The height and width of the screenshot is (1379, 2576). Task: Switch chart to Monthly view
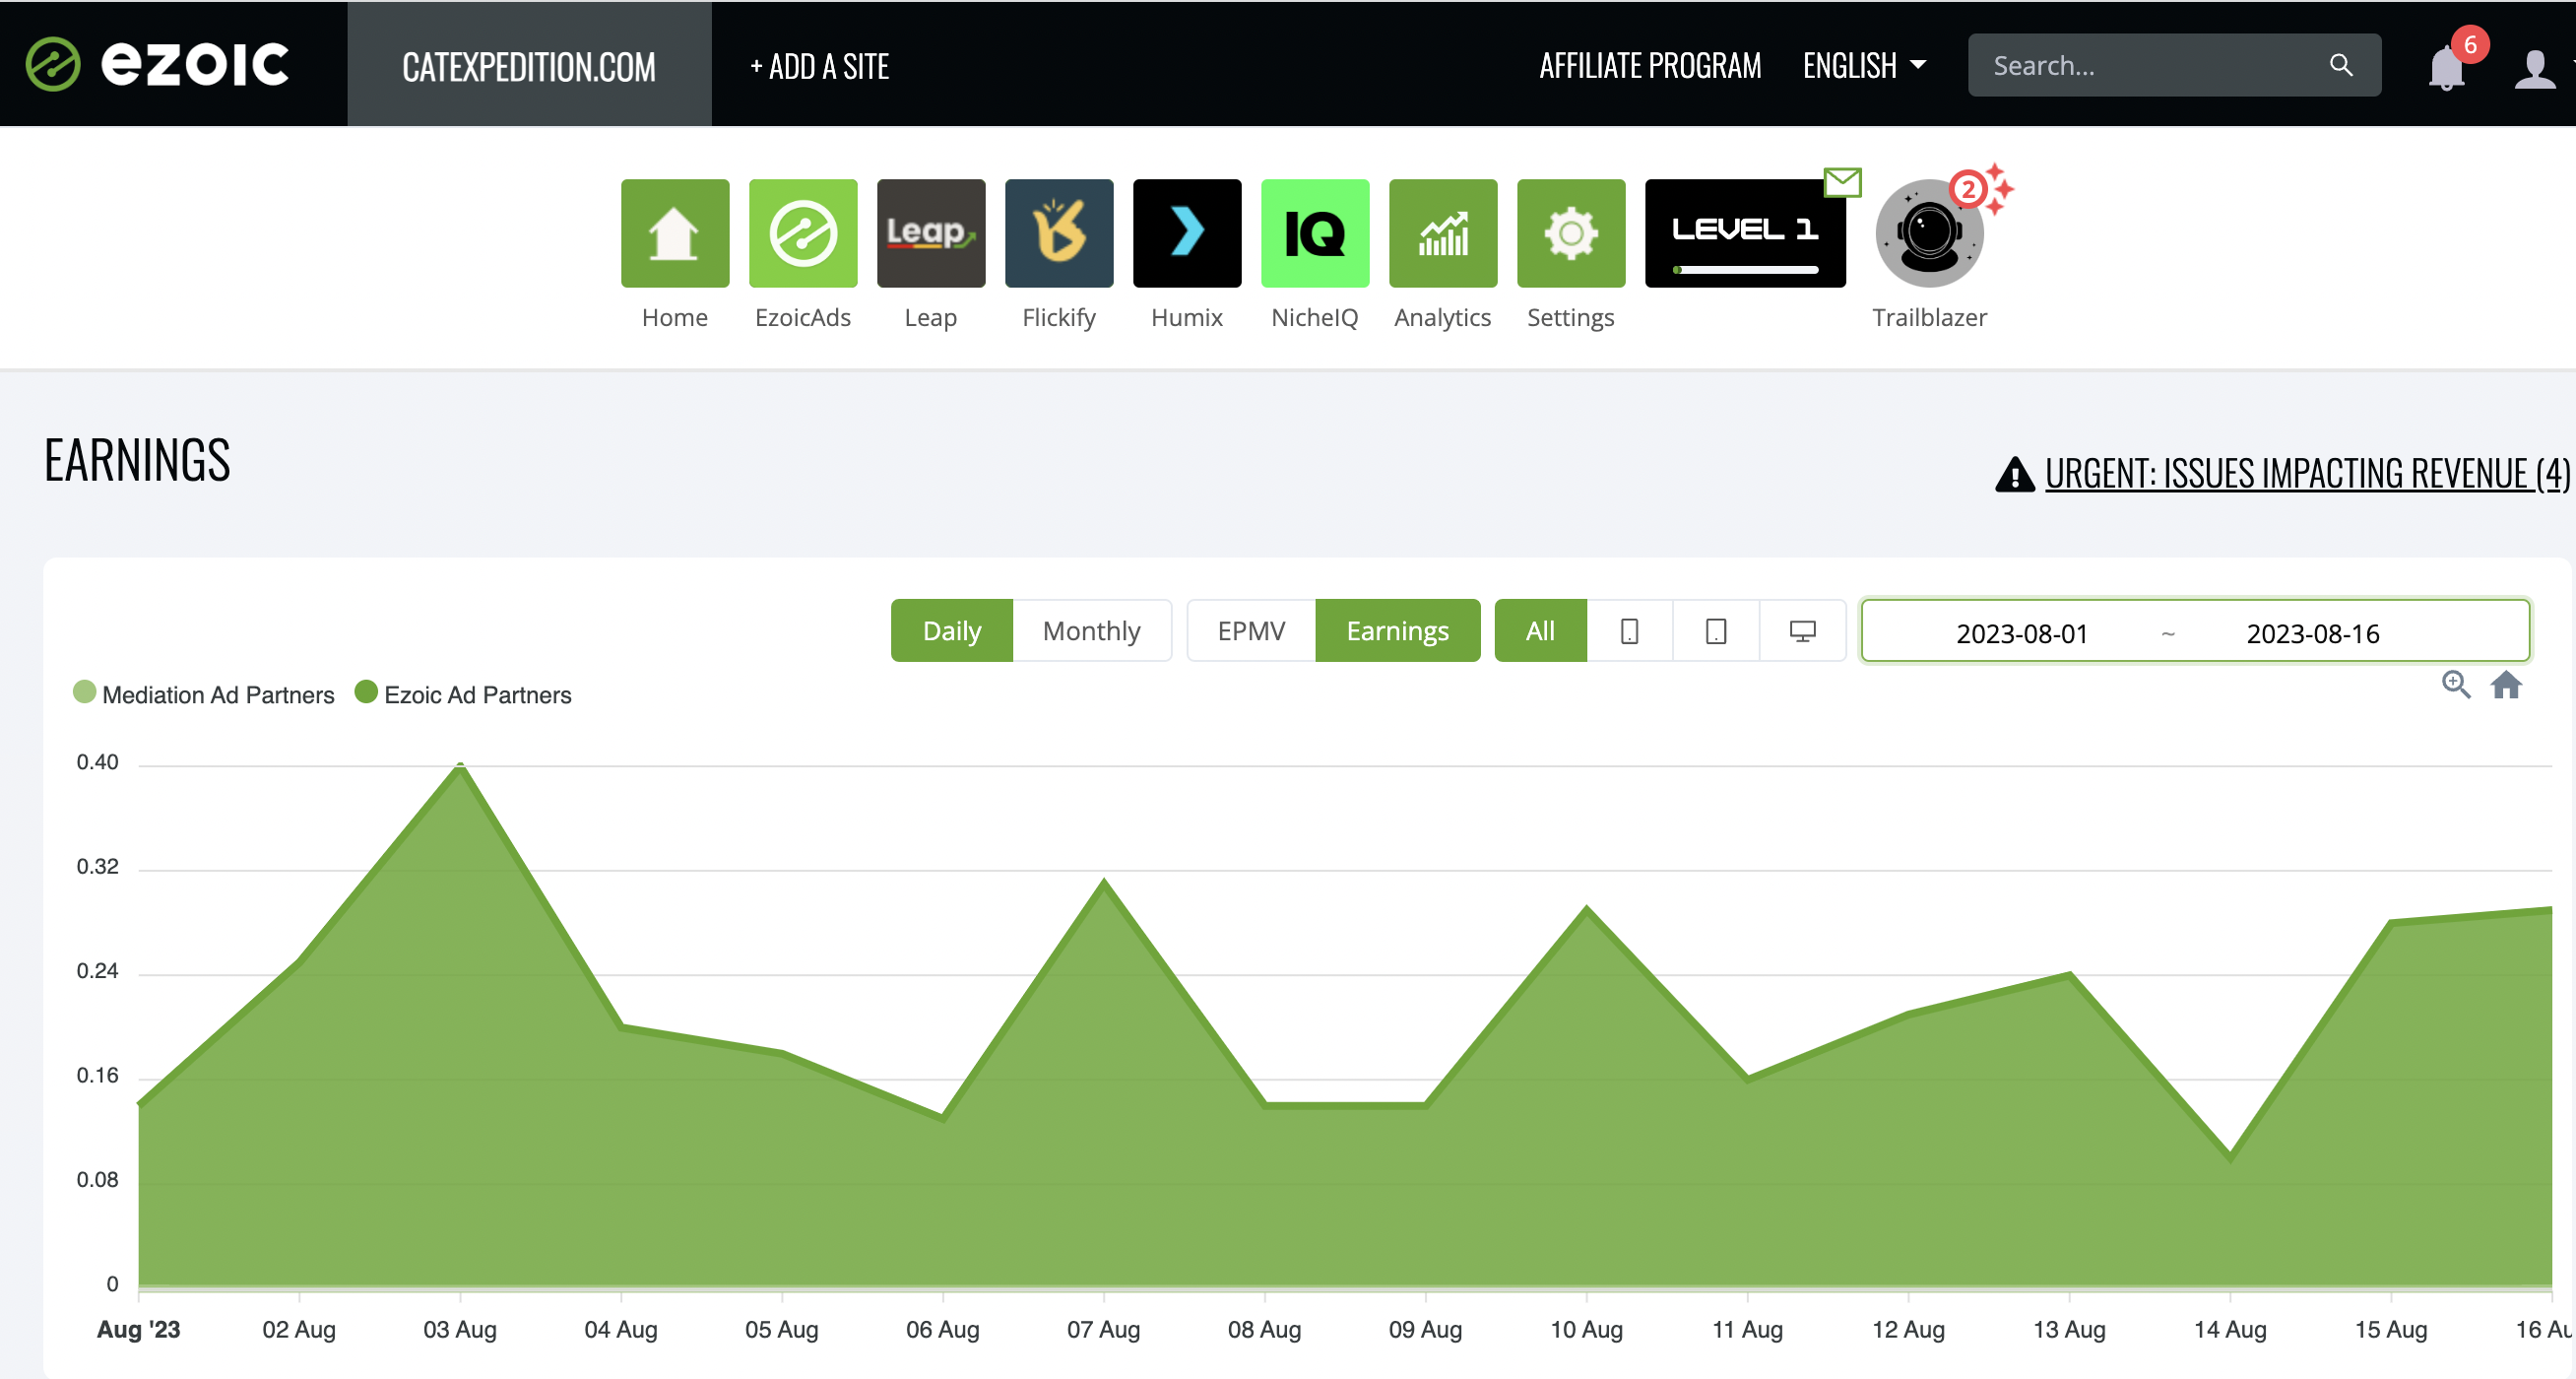click(x=1091, y=631)
